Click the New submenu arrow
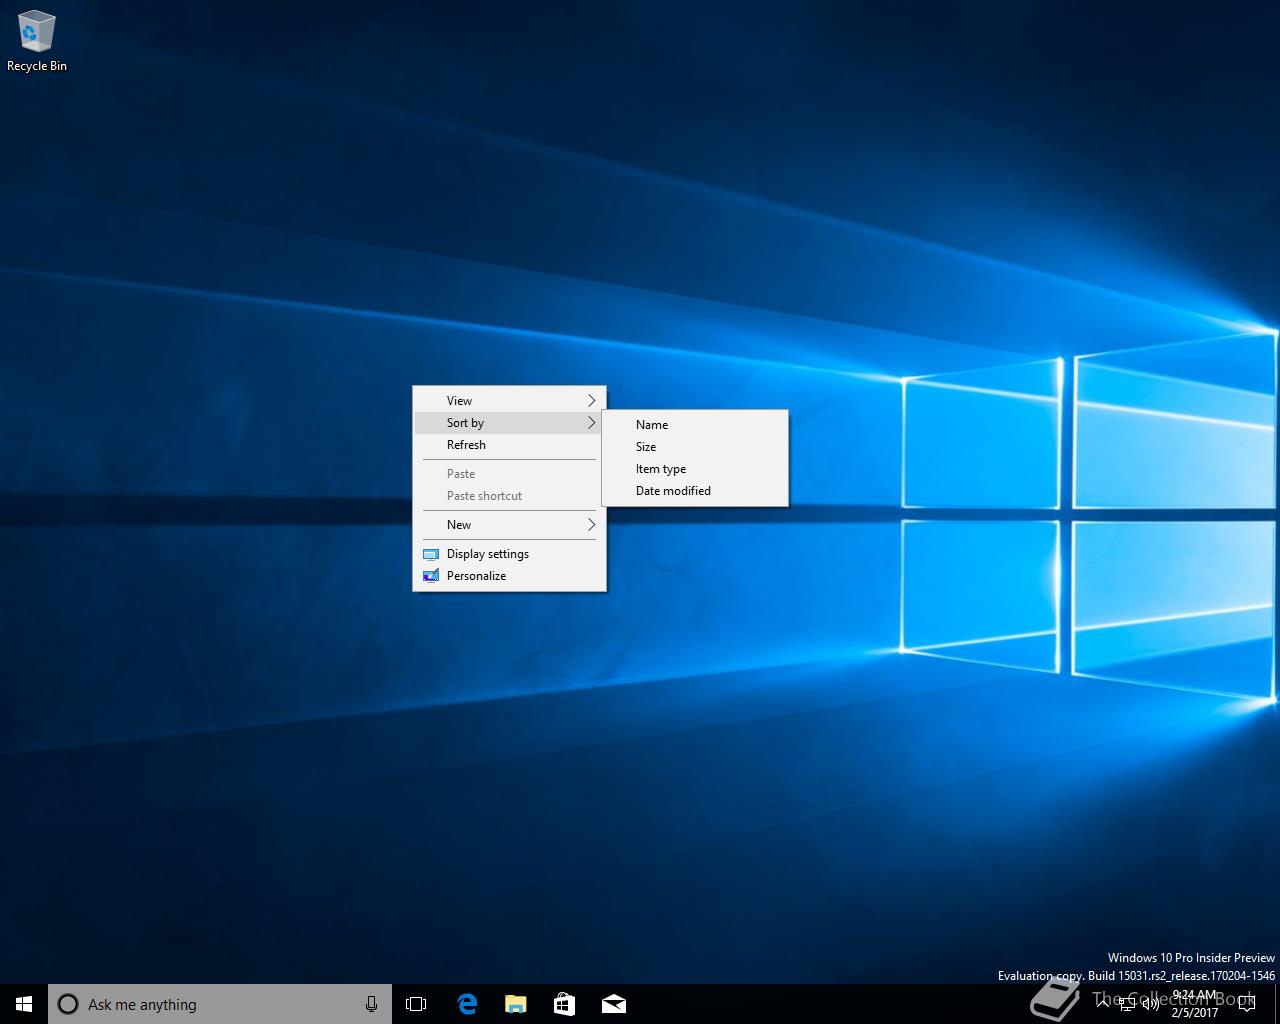The image size is (1280, 1024). (x=591, y=524)
